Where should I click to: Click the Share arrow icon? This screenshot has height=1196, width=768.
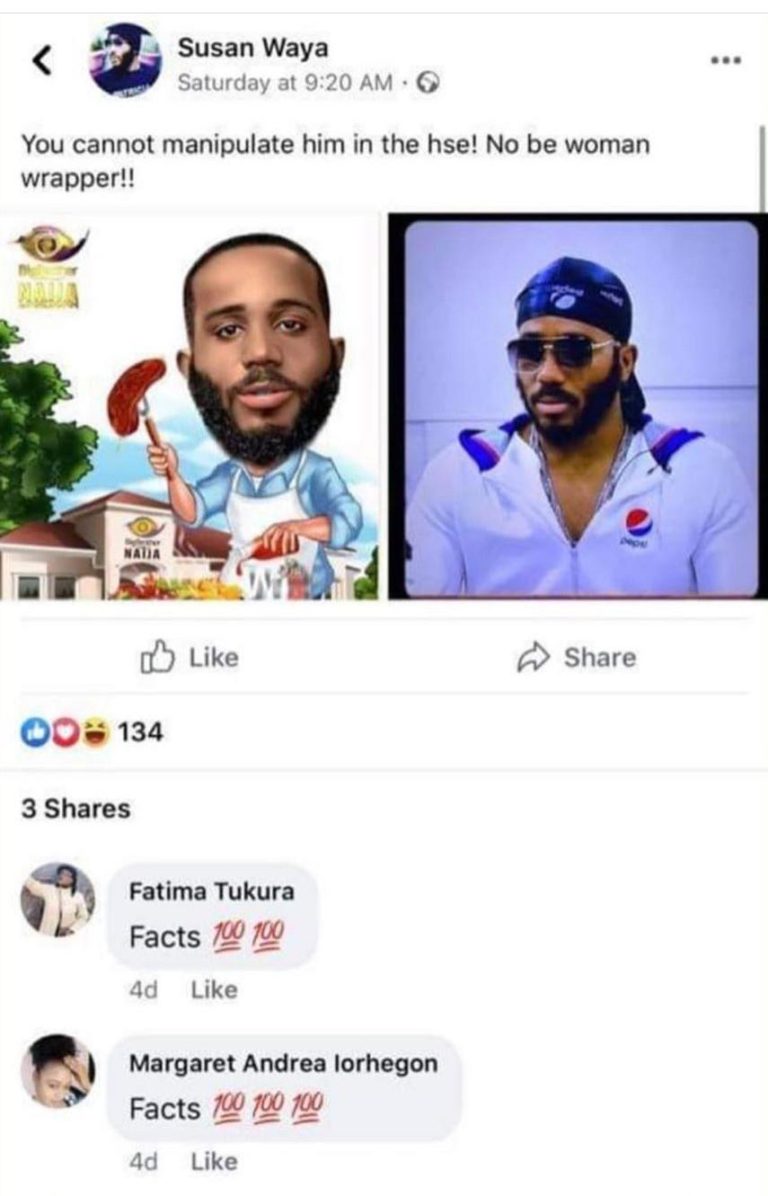pyautogui.click(x=533, y=657)
